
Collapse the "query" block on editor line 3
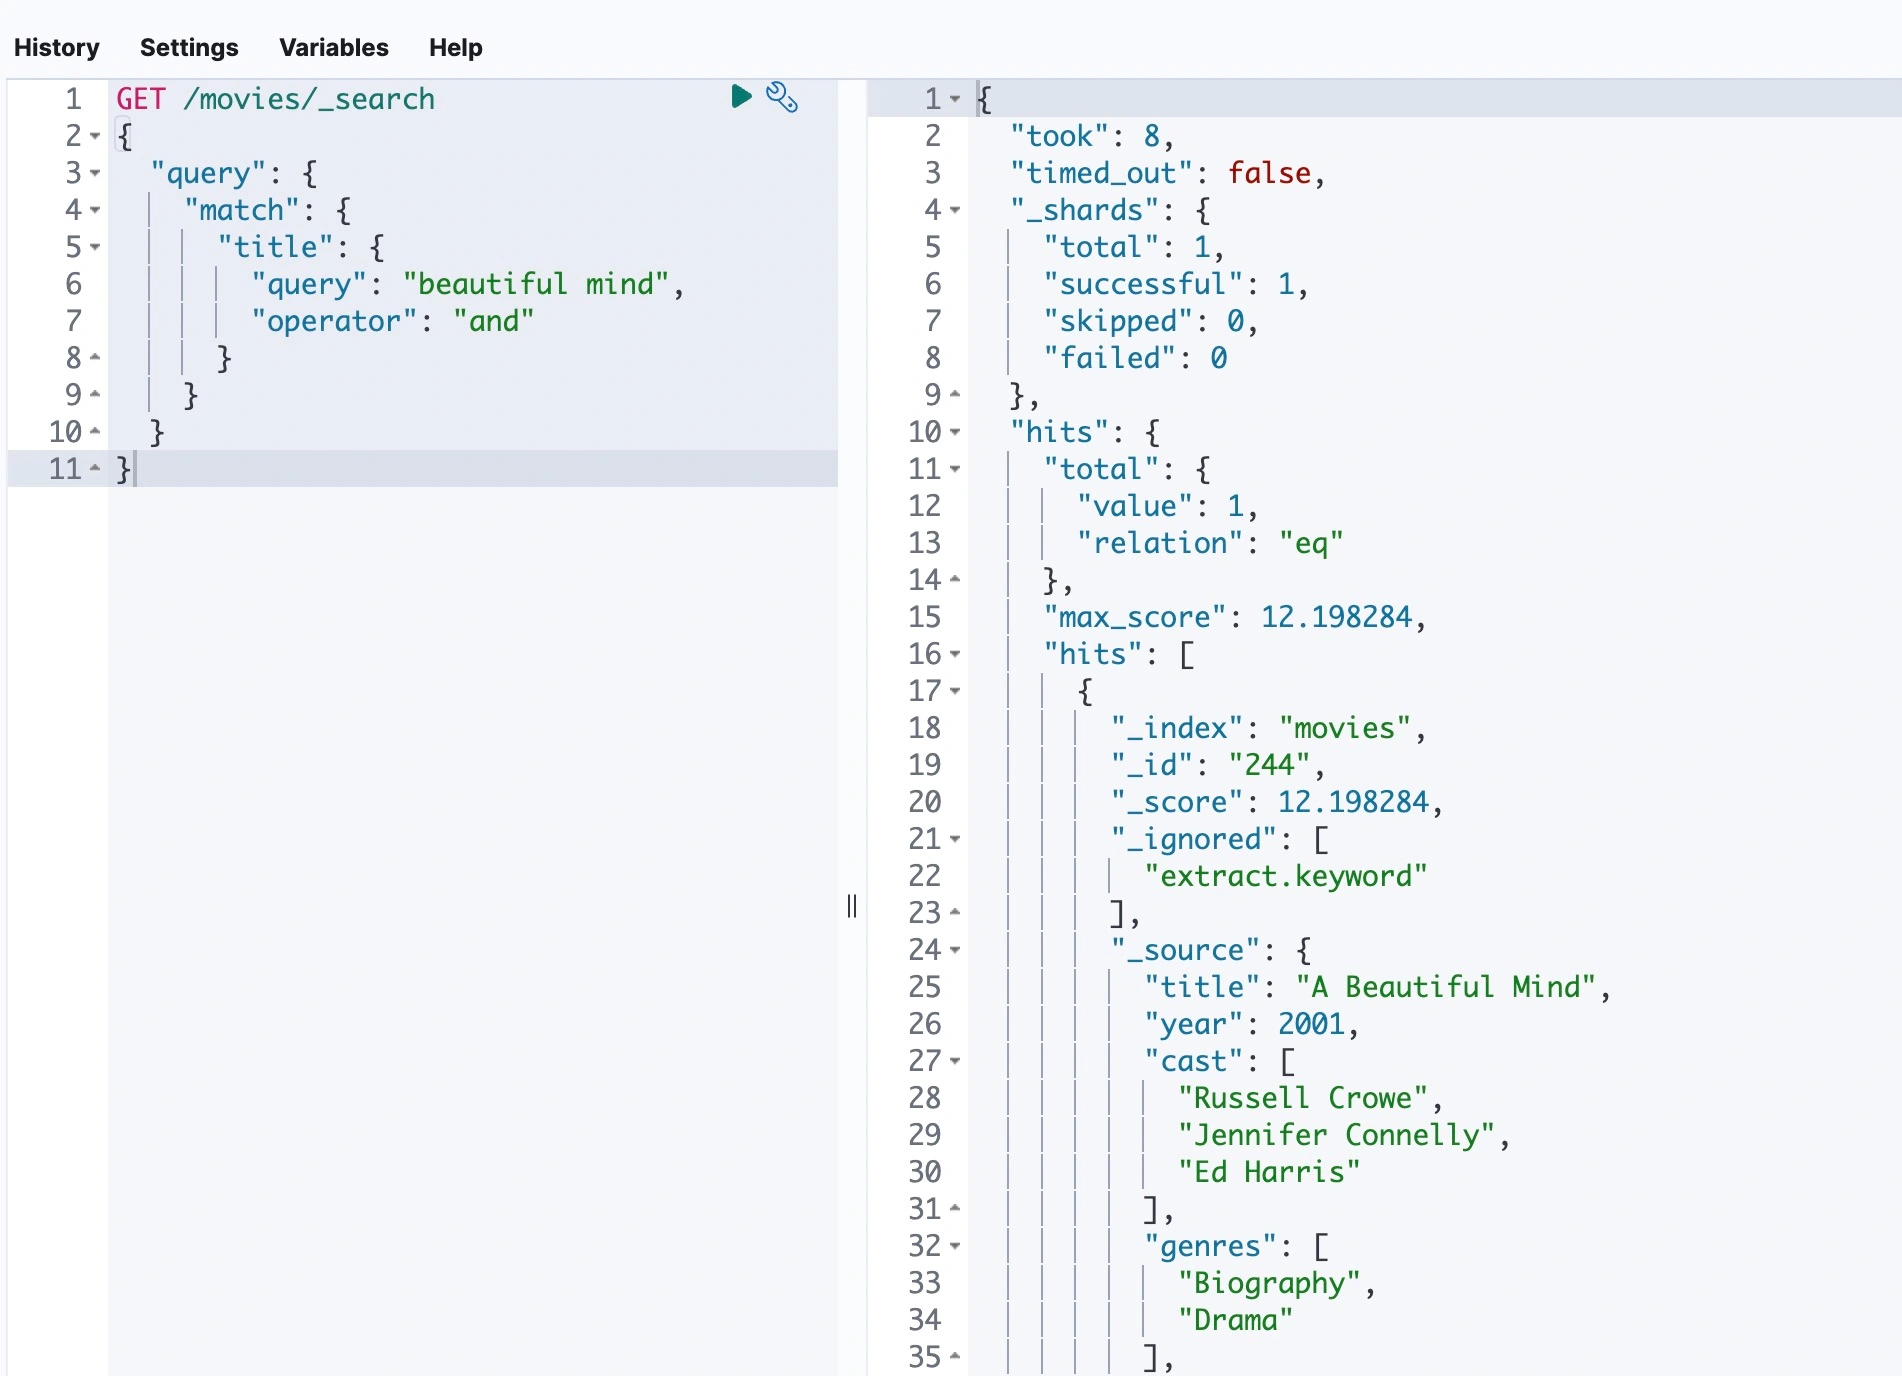[x=95, y=173]
